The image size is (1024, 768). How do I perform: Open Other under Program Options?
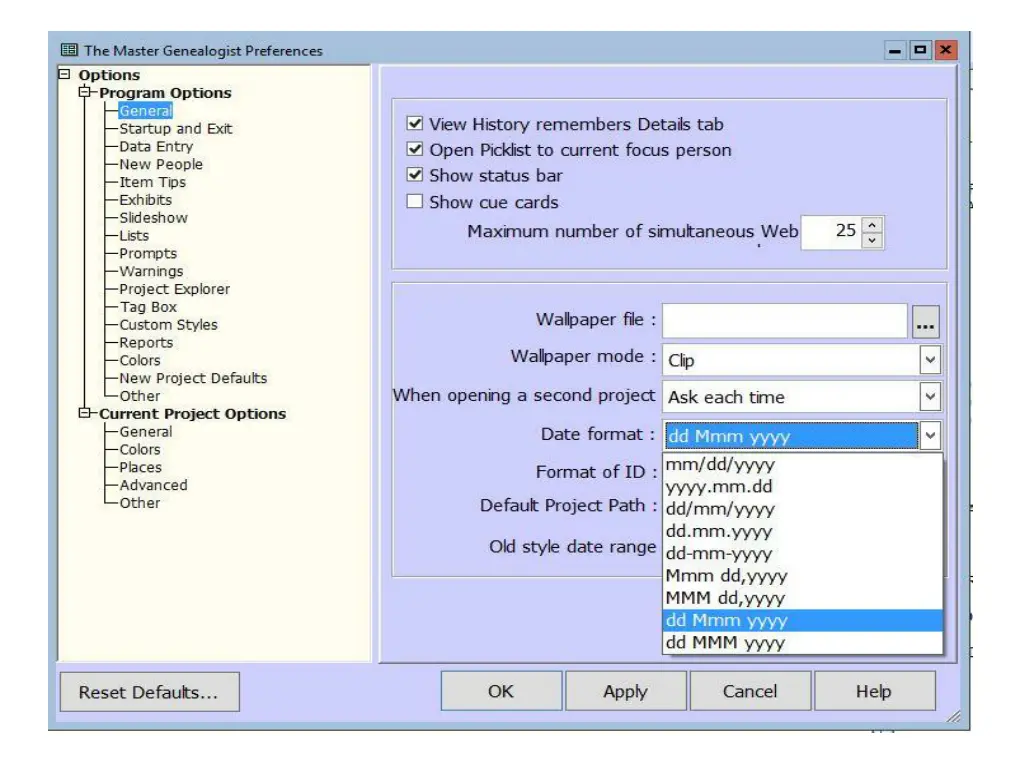(140, 396)
